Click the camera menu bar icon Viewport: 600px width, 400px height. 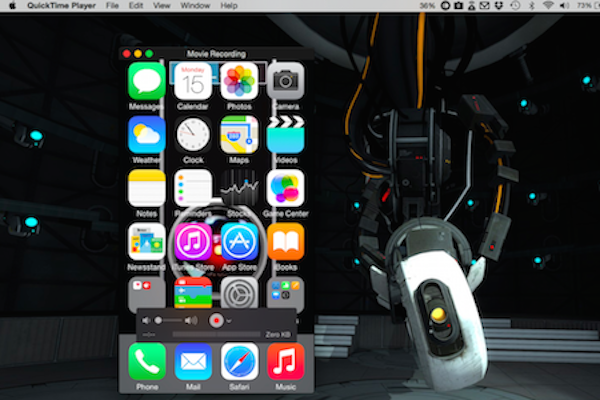pyautogui.click(x=458, y=6)
